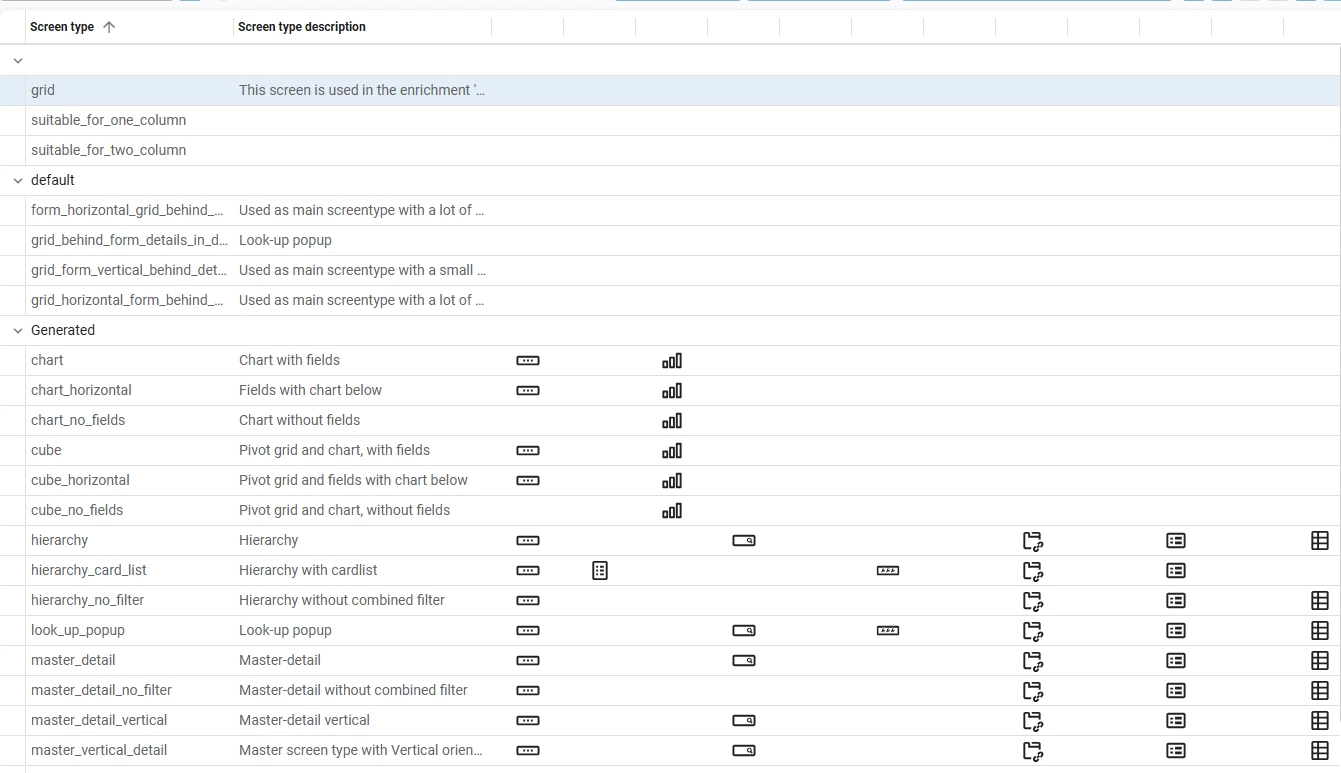Sort by the Screen type column header

(x=62, y=27)
